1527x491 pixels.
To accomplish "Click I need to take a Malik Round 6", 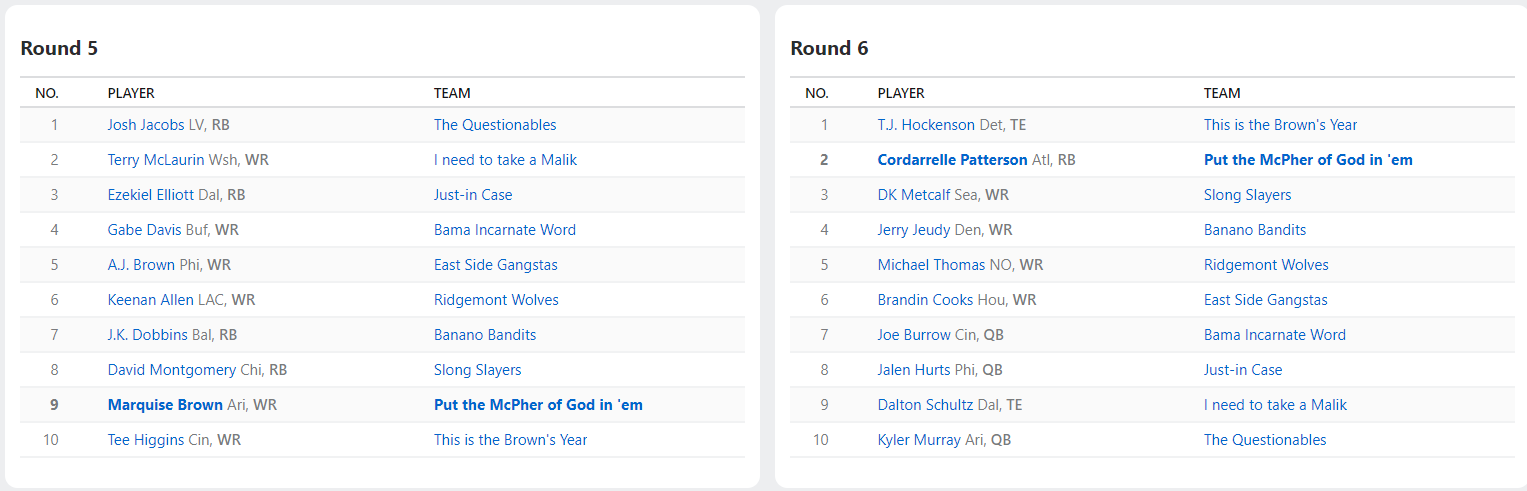I will [1275, 405].
